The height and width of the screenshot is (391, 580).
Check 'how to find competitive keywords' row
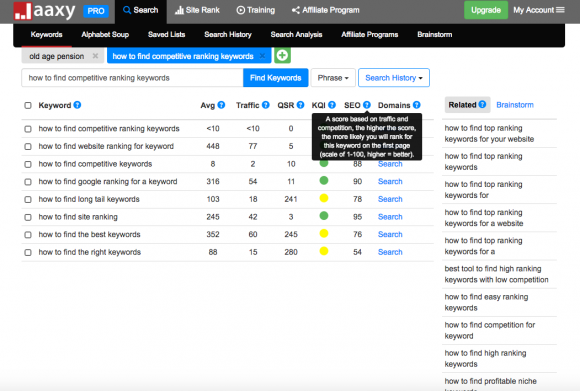(28, 164)
